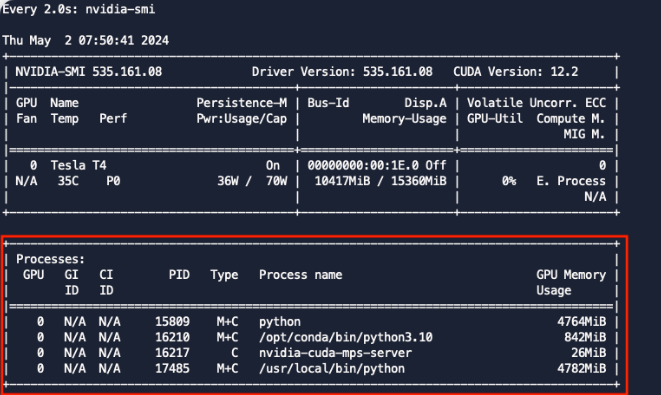Viewport: 661px width, 395px height.
Task: Click the 'python' process name
Action: [280, 322]
